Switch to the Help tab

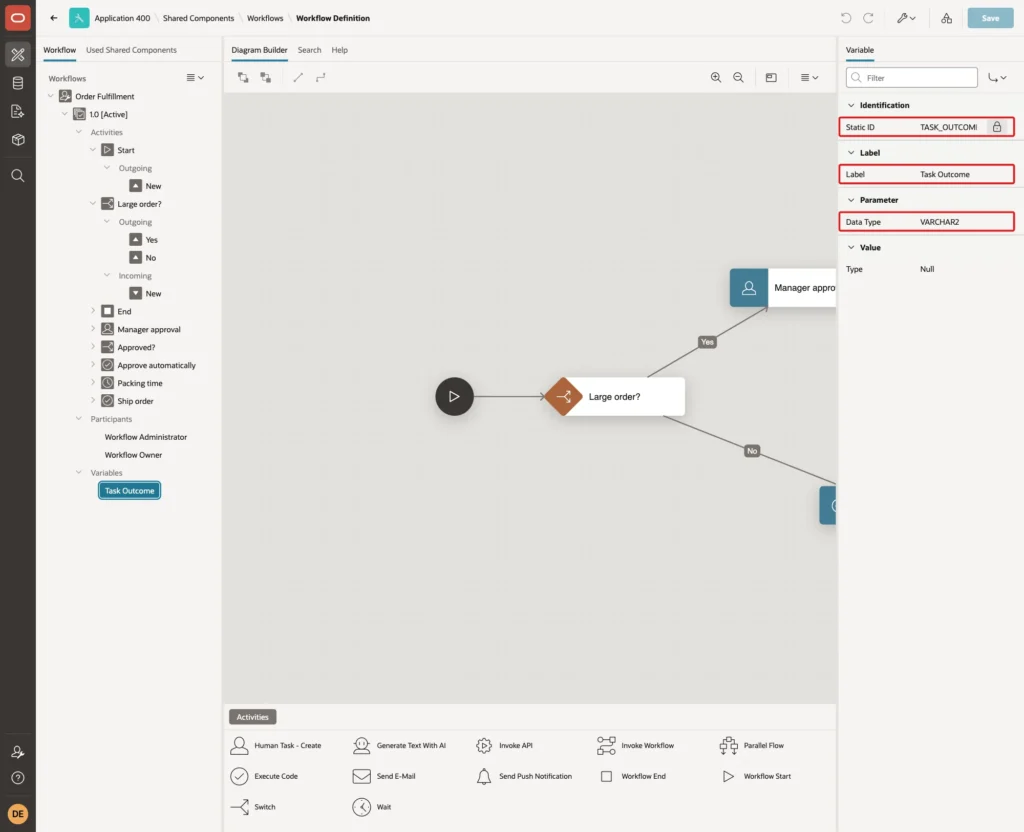[x=340, y=50]
